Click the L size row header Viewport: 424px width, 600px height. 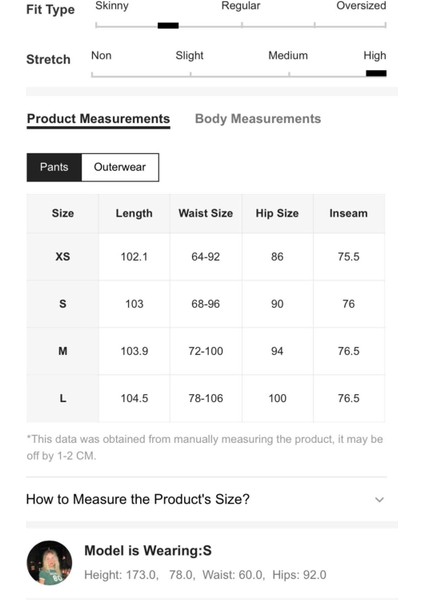[63, 398]
